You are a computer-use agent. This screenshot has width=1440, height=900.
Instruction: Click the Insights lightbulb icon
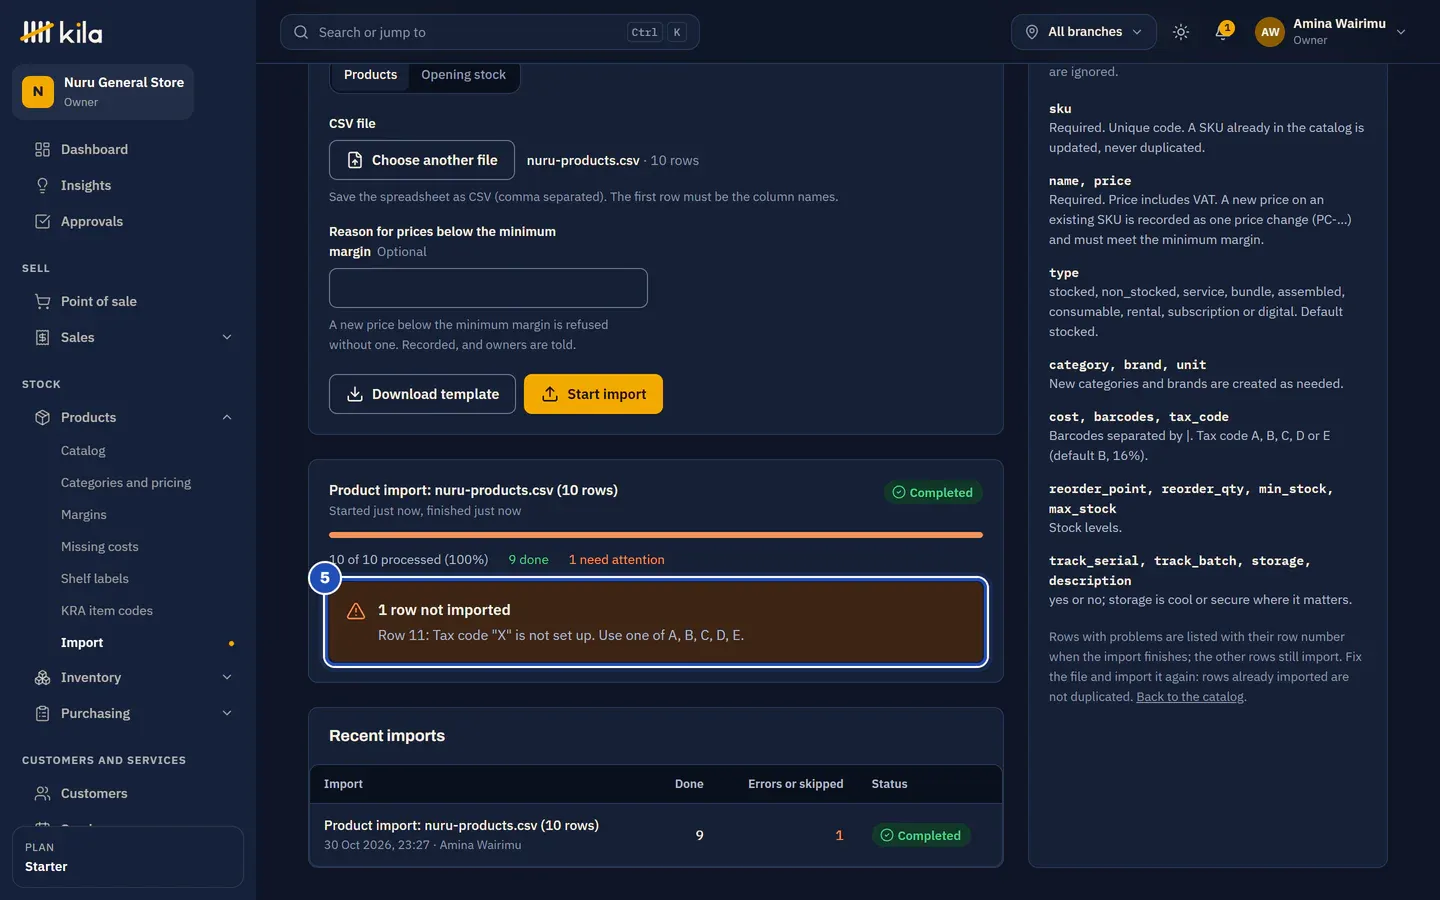click(x=42, y=185)
